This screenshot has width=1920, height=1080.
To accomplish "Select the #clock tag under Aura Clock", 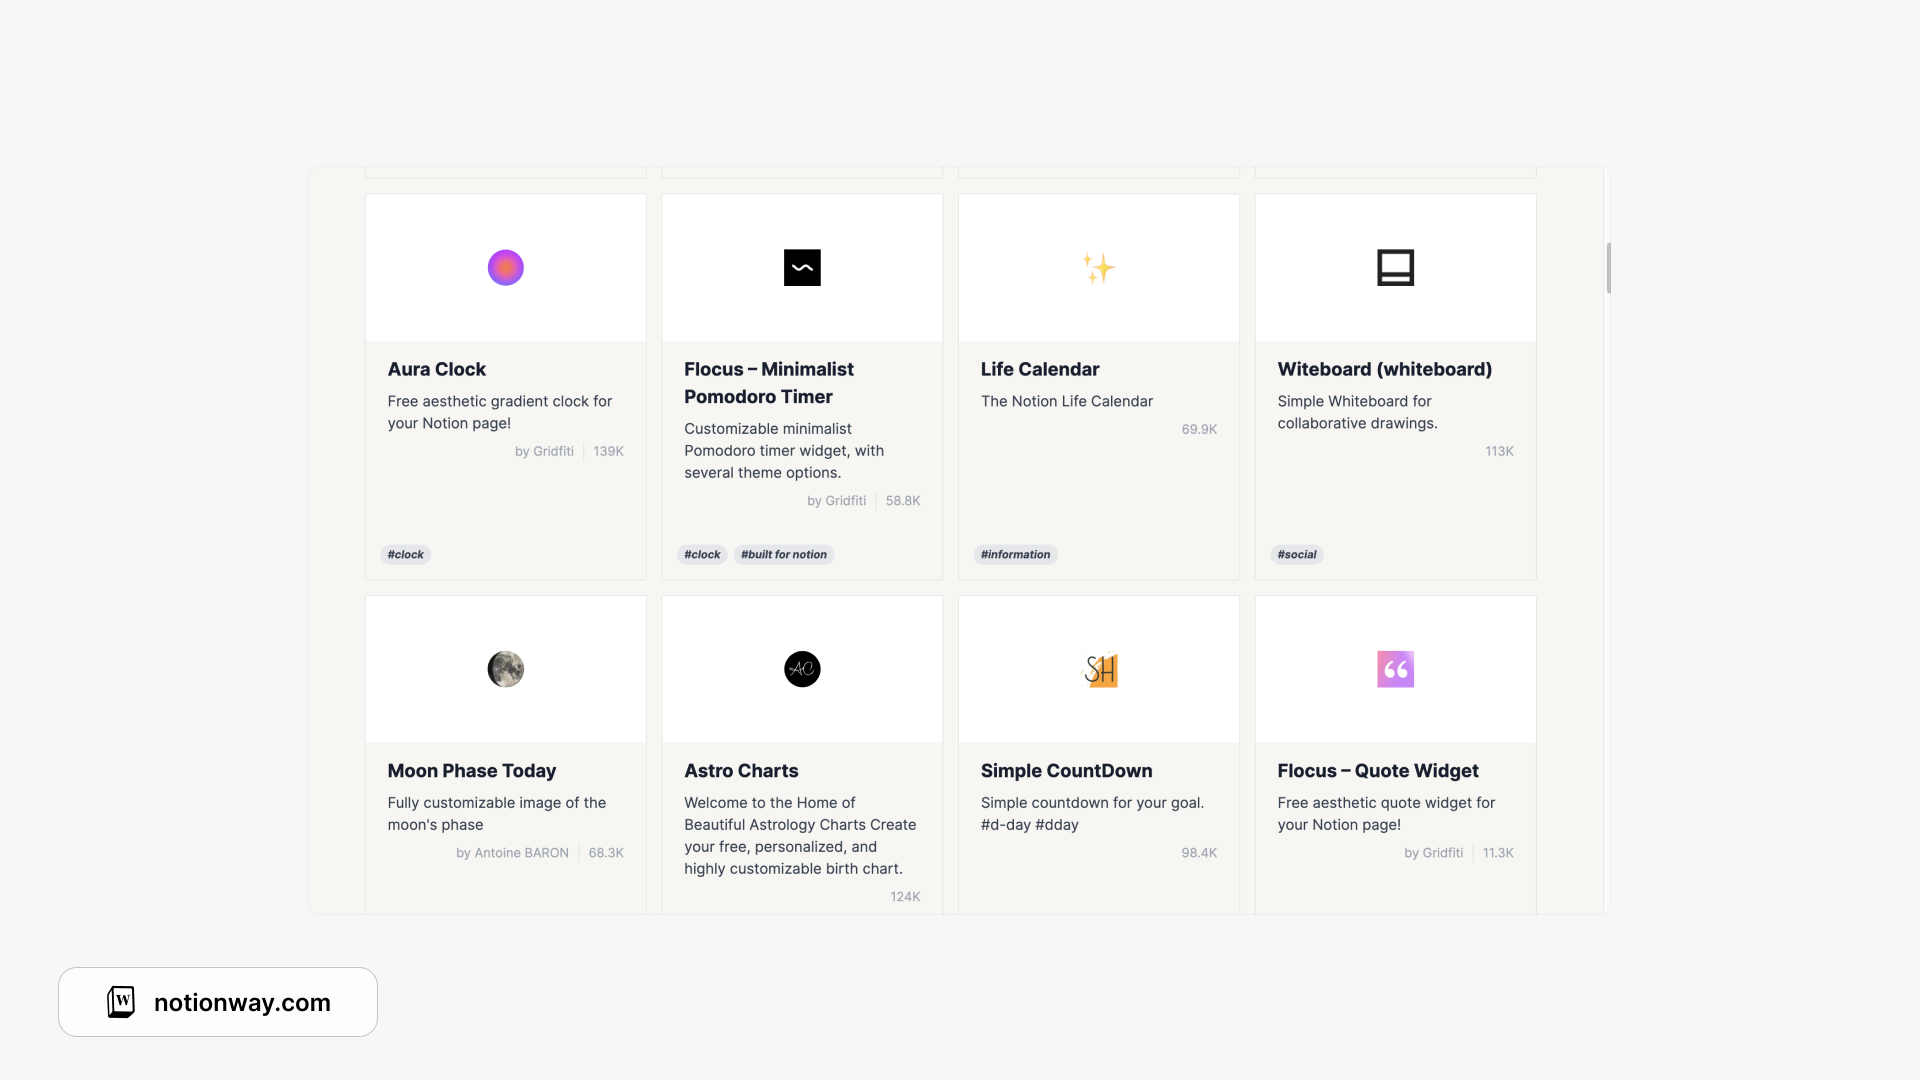I will [405, 554].
